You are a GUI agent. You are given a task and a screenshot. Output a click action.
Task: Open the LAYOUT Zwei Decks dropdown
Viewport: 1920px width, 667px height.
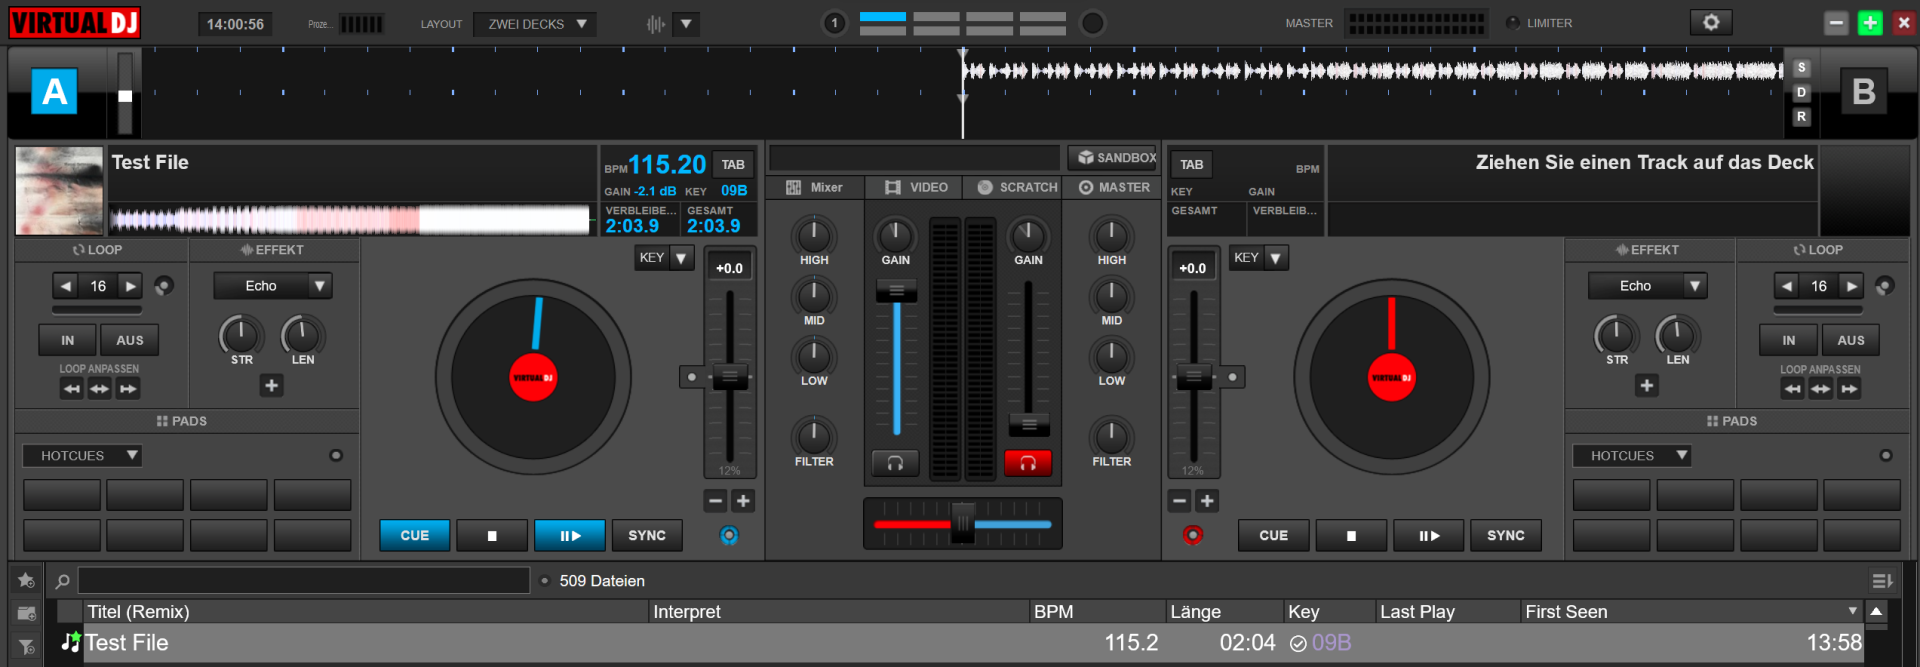[x=535, y=24]
